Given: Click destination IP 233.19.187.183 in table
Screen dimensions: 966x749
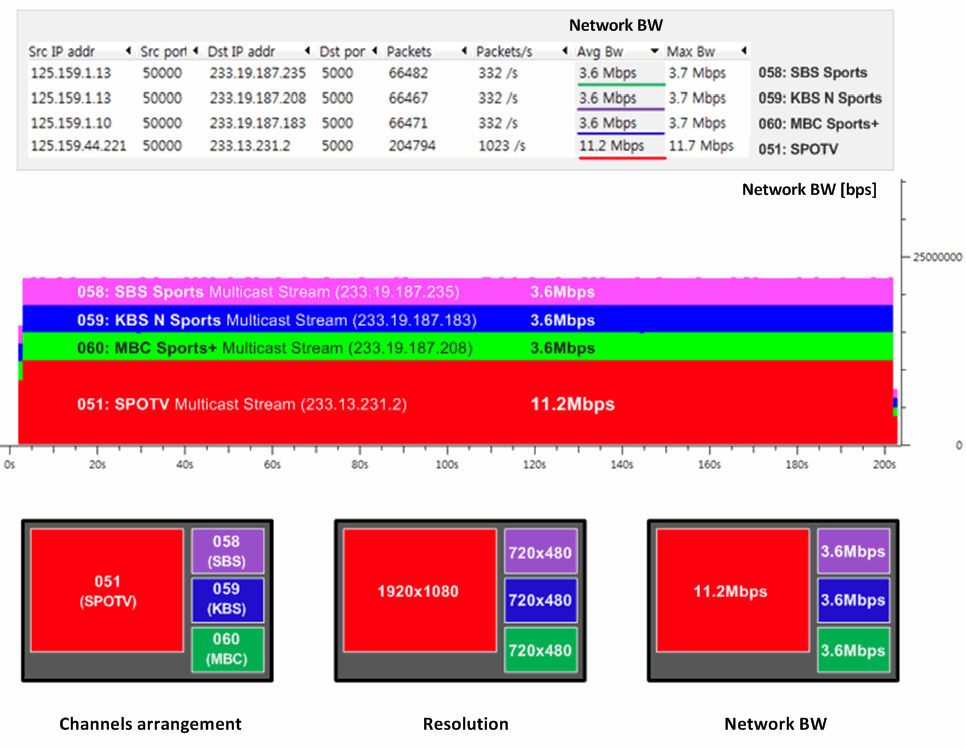Looking at the screenshot, I should [258, 123].
